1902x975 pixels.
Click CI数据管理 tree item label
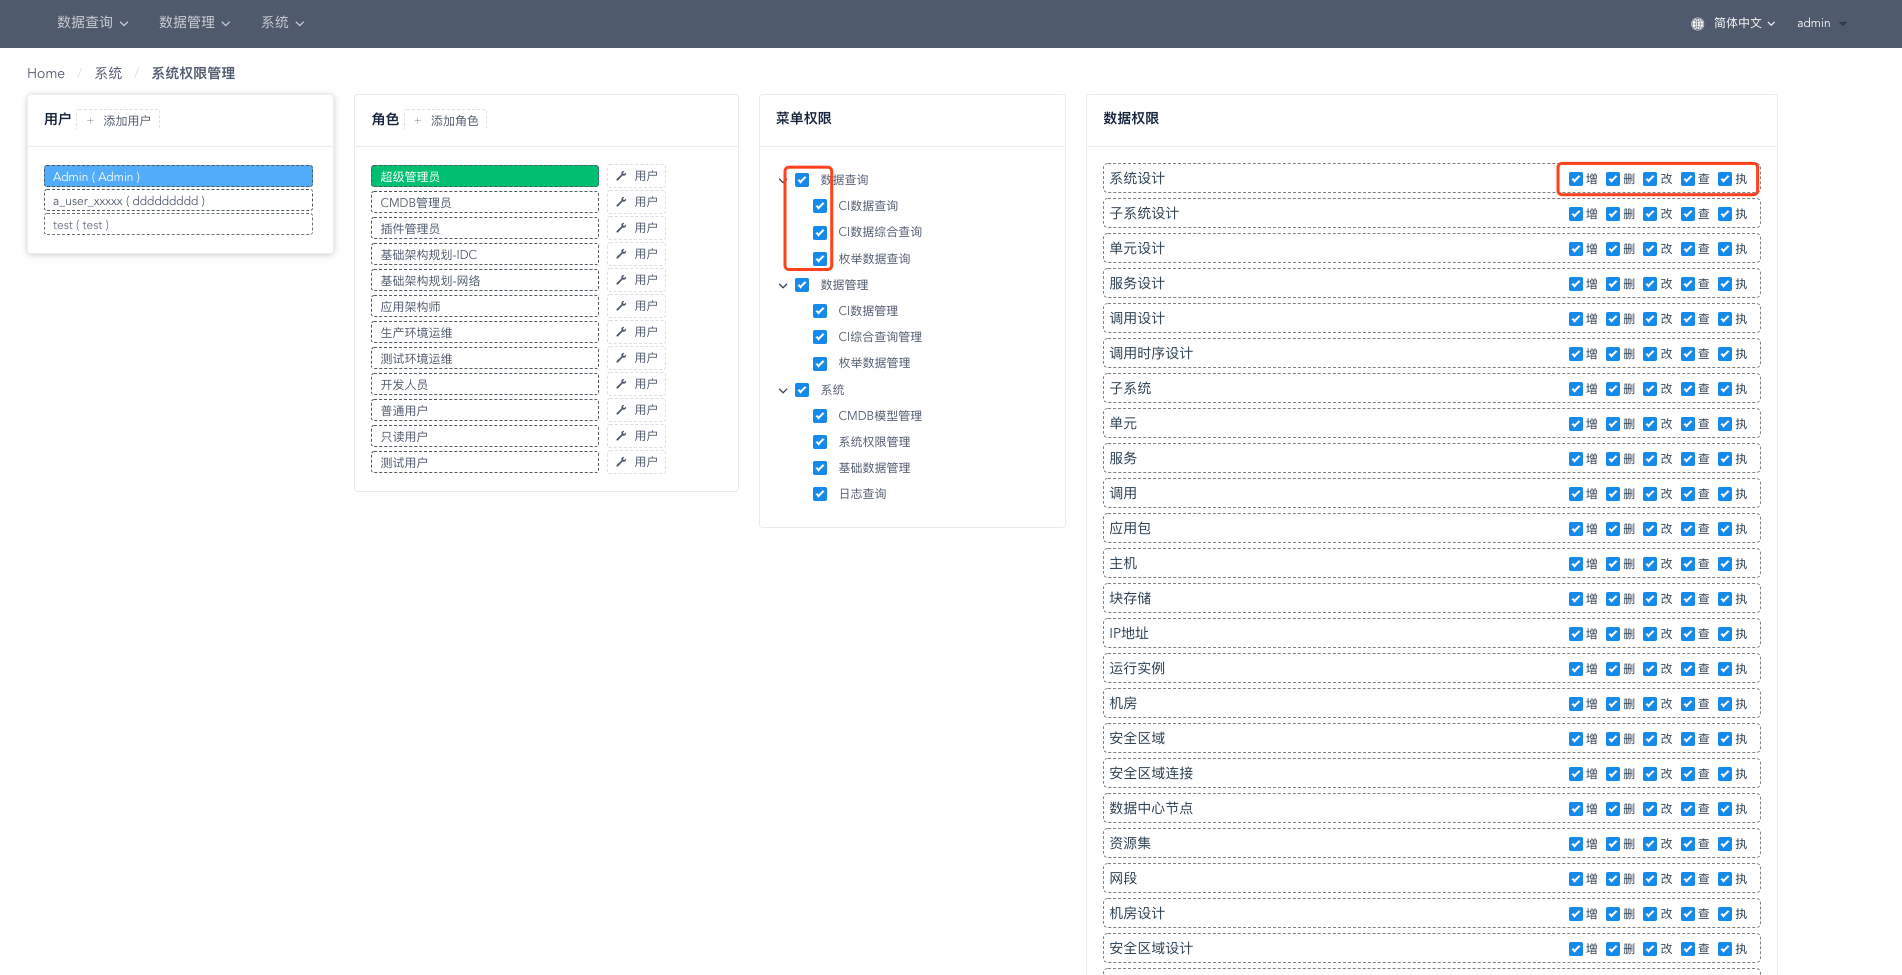(x=868, y=311)
